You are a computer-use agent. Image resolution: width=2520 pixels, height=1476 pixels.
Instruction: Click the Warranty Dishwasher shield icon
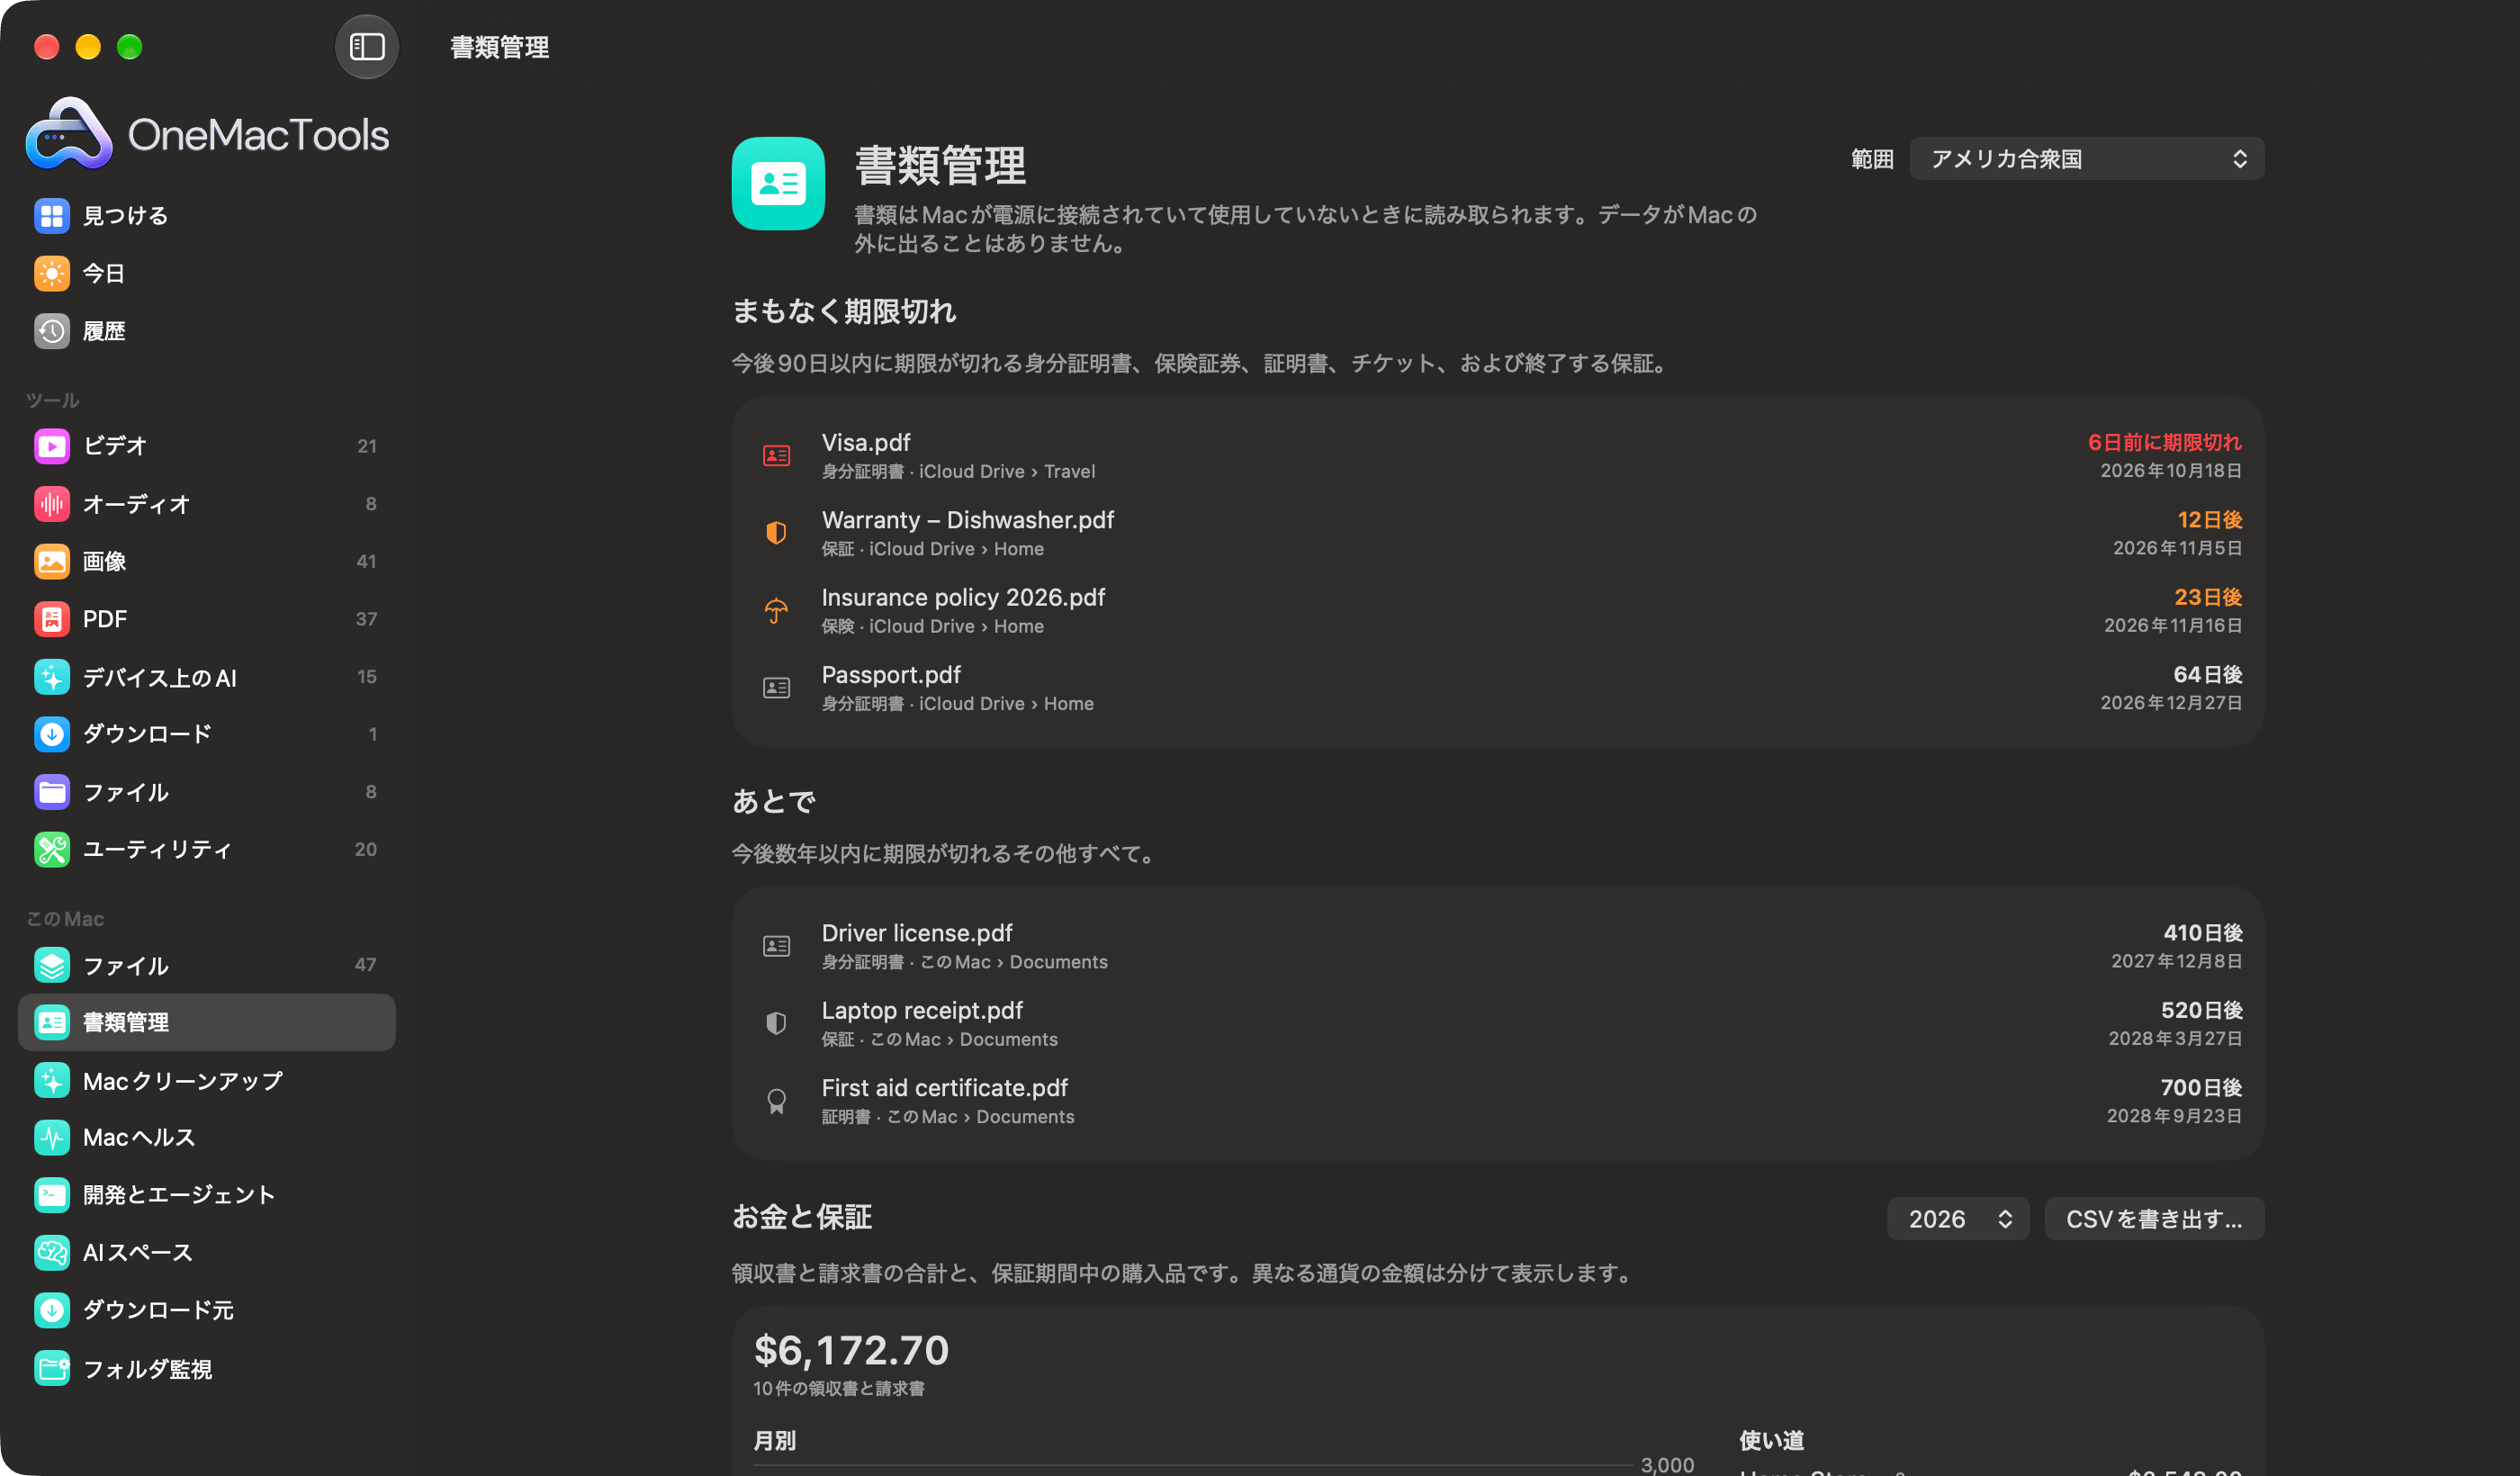(x=776, y=533)
